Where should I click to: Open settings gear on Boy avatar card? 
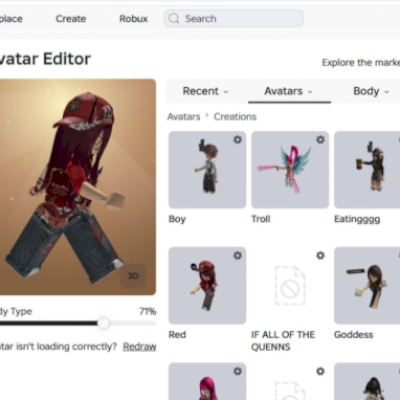tap(238, 140)
